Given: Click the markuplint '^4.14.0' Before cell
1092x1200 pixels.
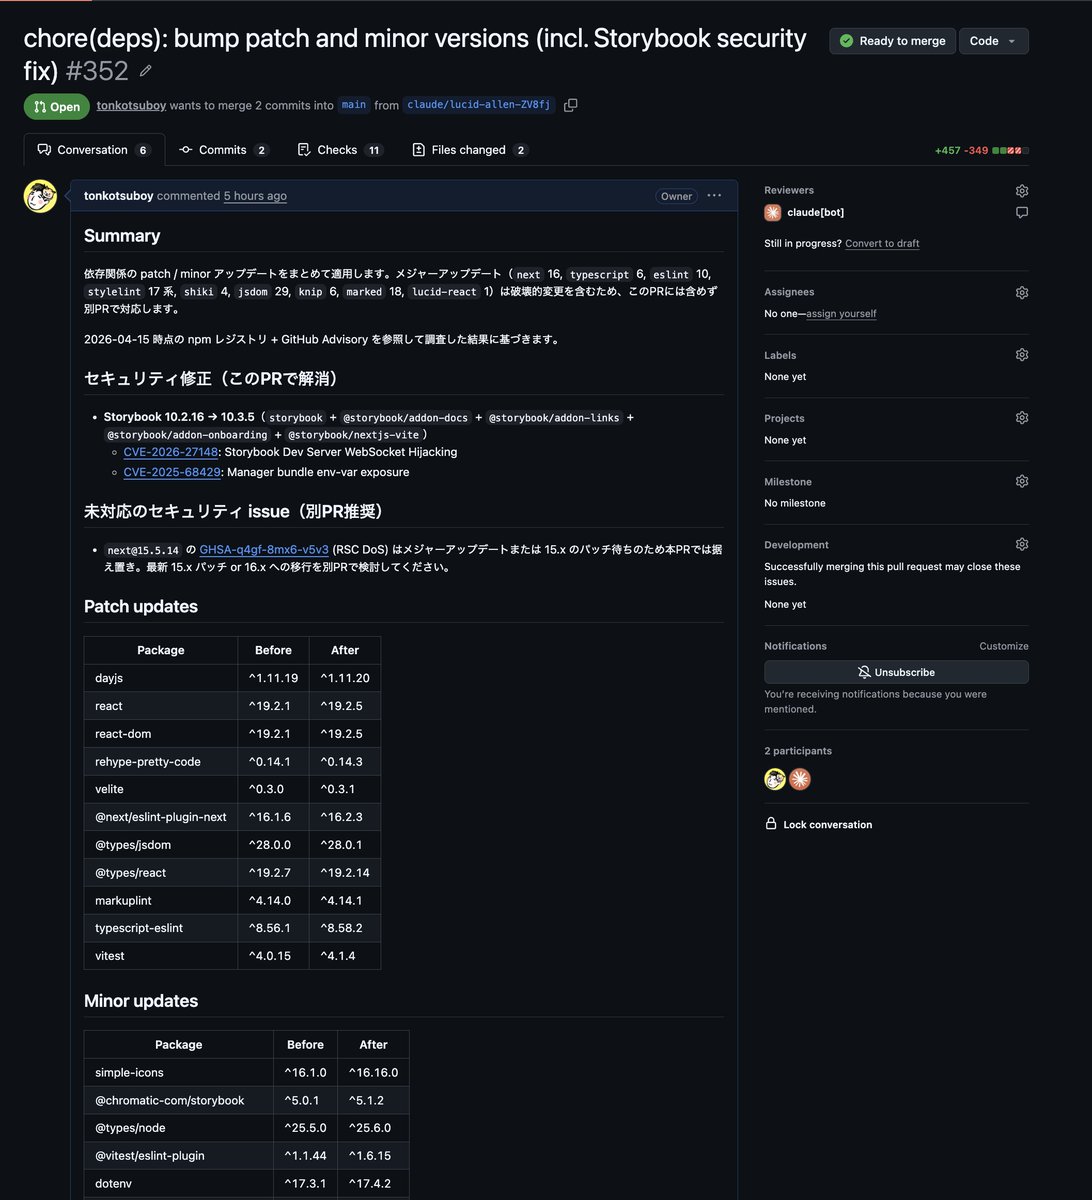Looking at the screenshot, I should (273, 900).
